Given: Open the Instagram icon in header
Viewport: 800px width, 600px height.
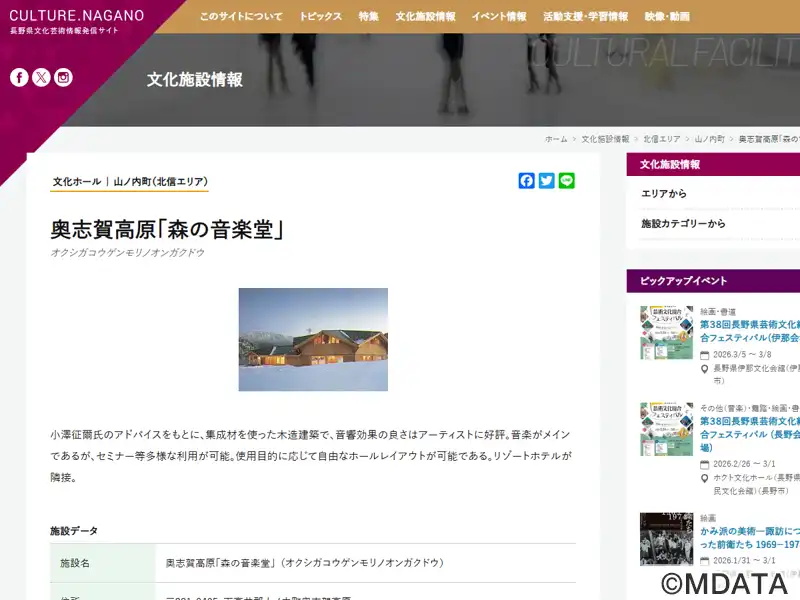Looking at the screenshot, I should pos(63,78).
